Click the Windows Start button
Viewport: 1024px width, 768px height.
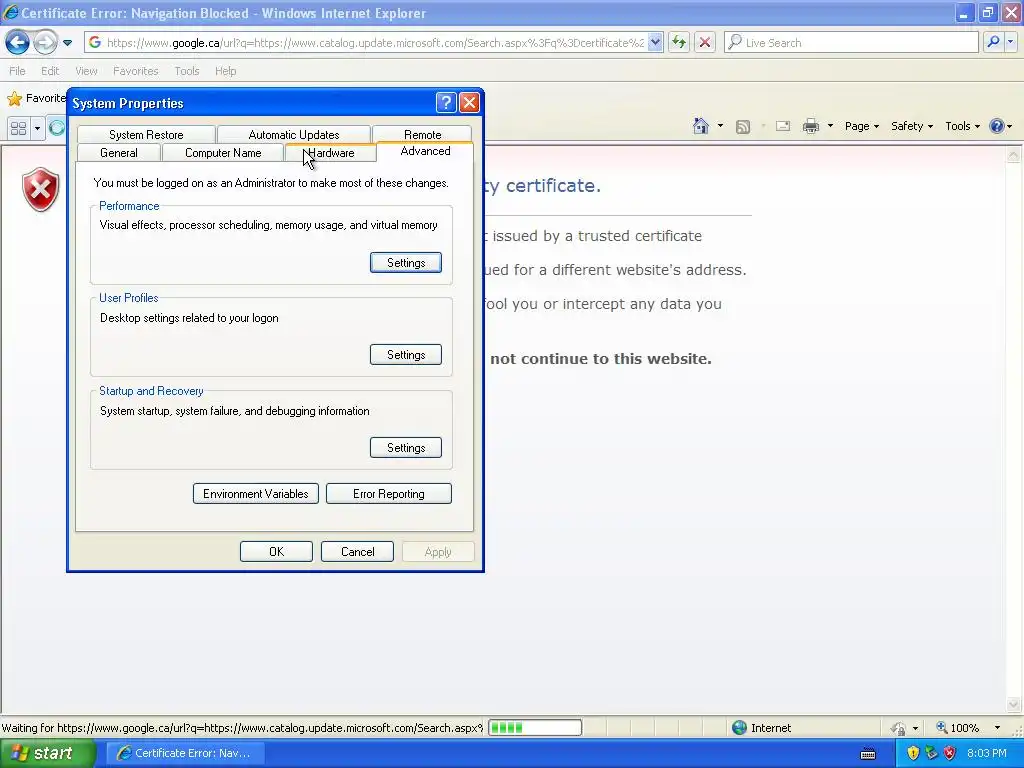(47, 753)
